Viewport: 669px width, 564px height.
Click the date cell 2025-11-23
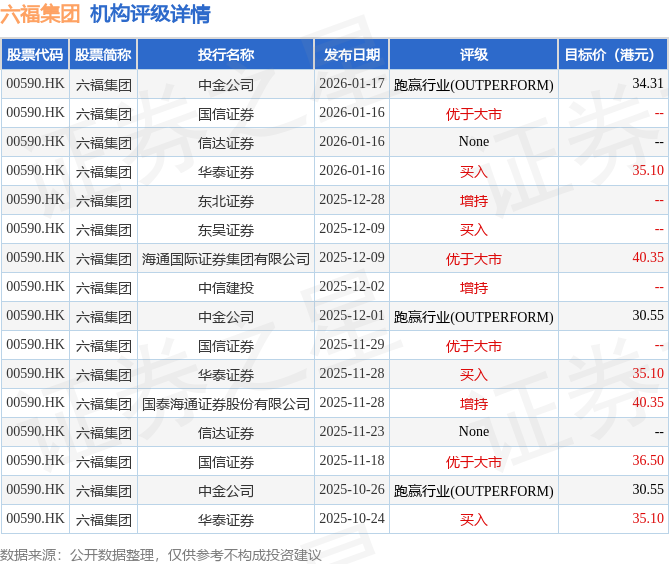coord(352,432)
